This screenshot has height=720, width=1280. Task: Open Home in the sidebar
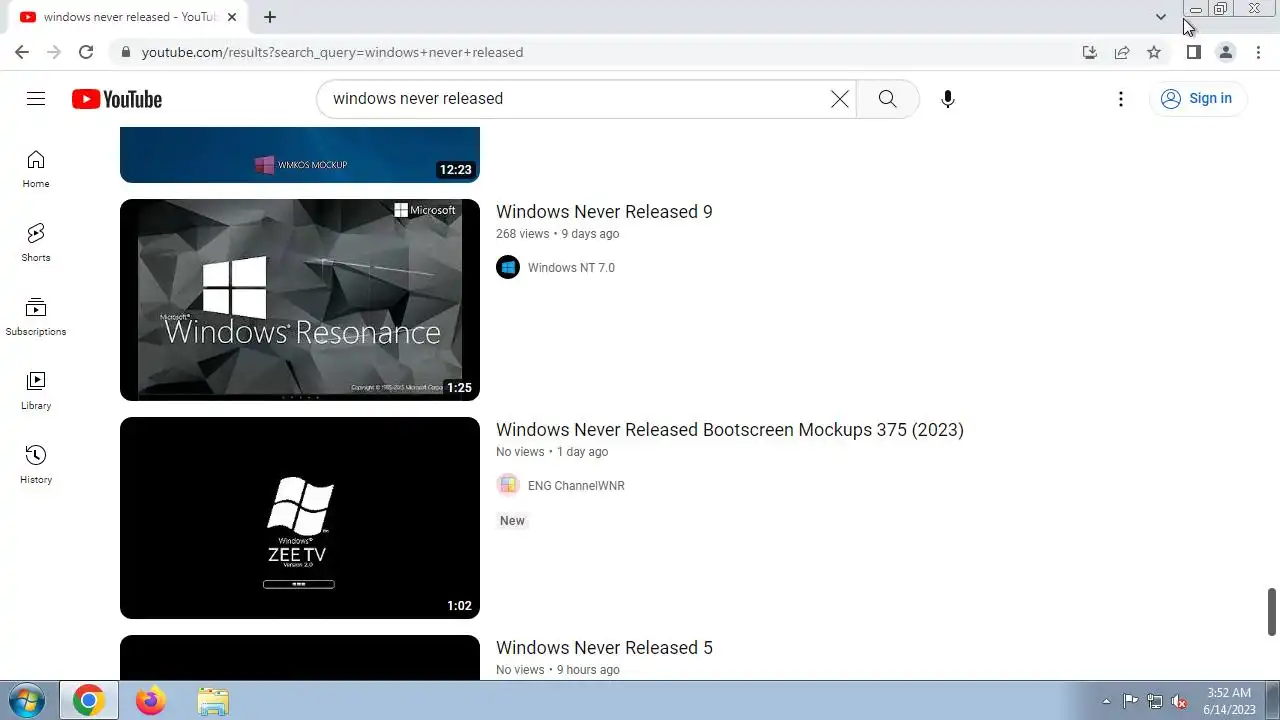(x=36, y=169)
